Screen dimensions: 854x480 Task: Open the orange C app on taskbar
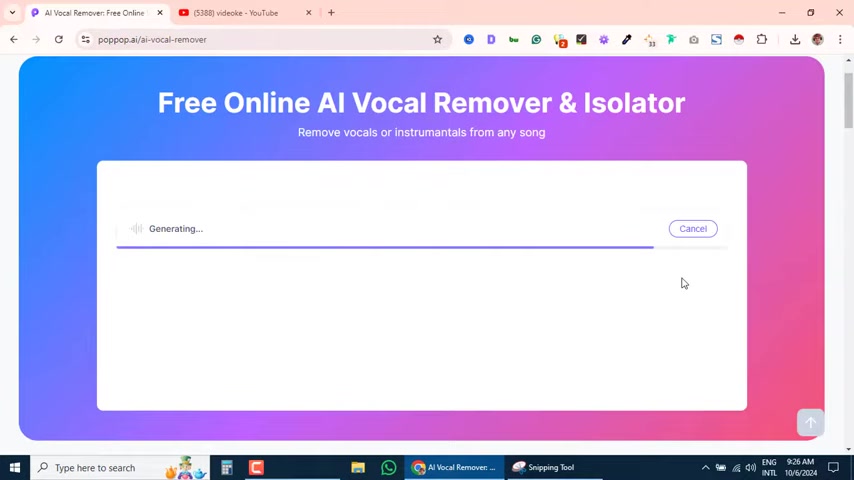(x=256, y=467)
